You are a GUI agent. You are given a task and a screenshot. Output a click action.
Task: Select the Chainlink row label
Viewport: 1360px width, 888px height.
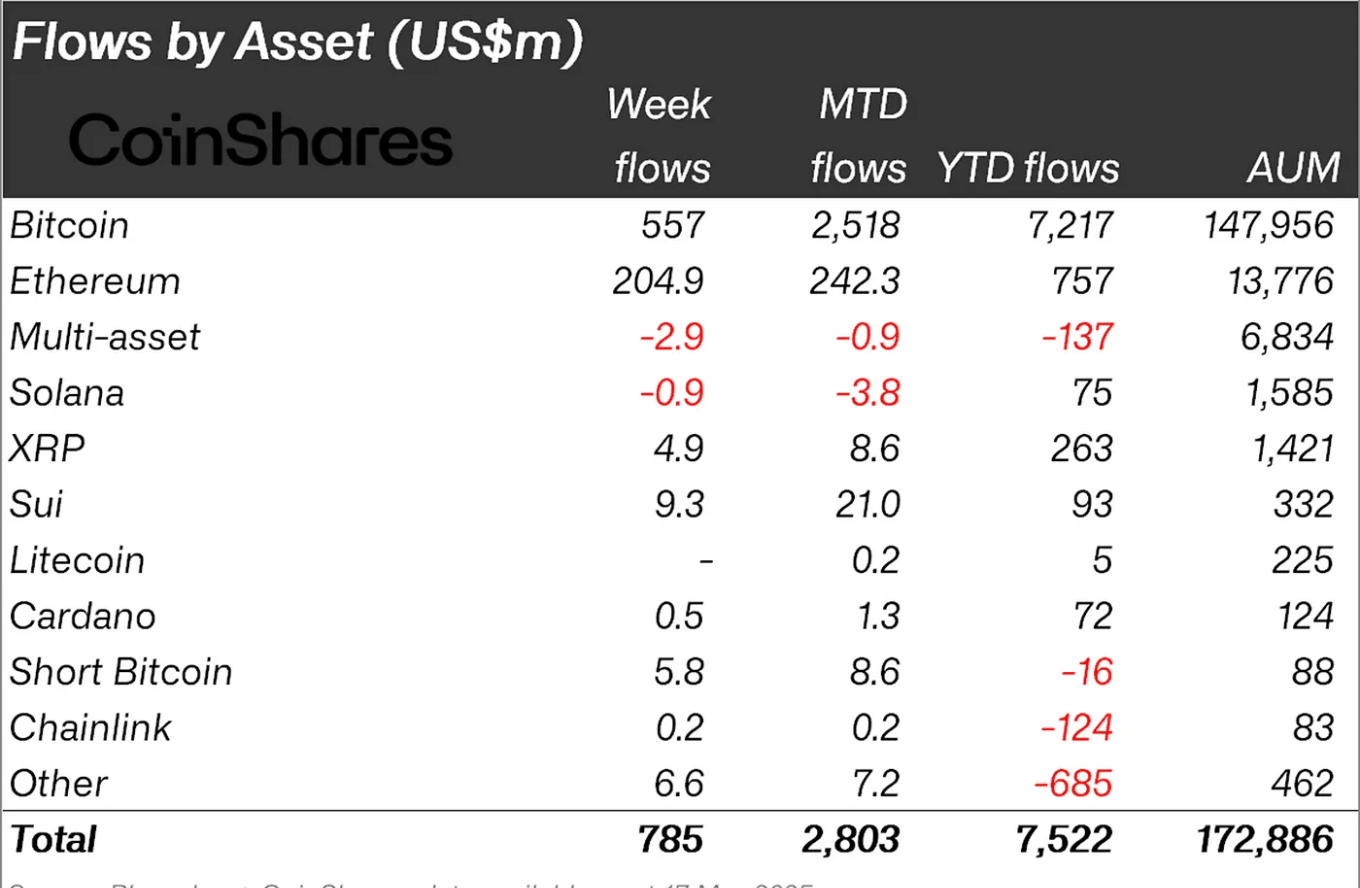pyautogui.click(x=91, y=727)
